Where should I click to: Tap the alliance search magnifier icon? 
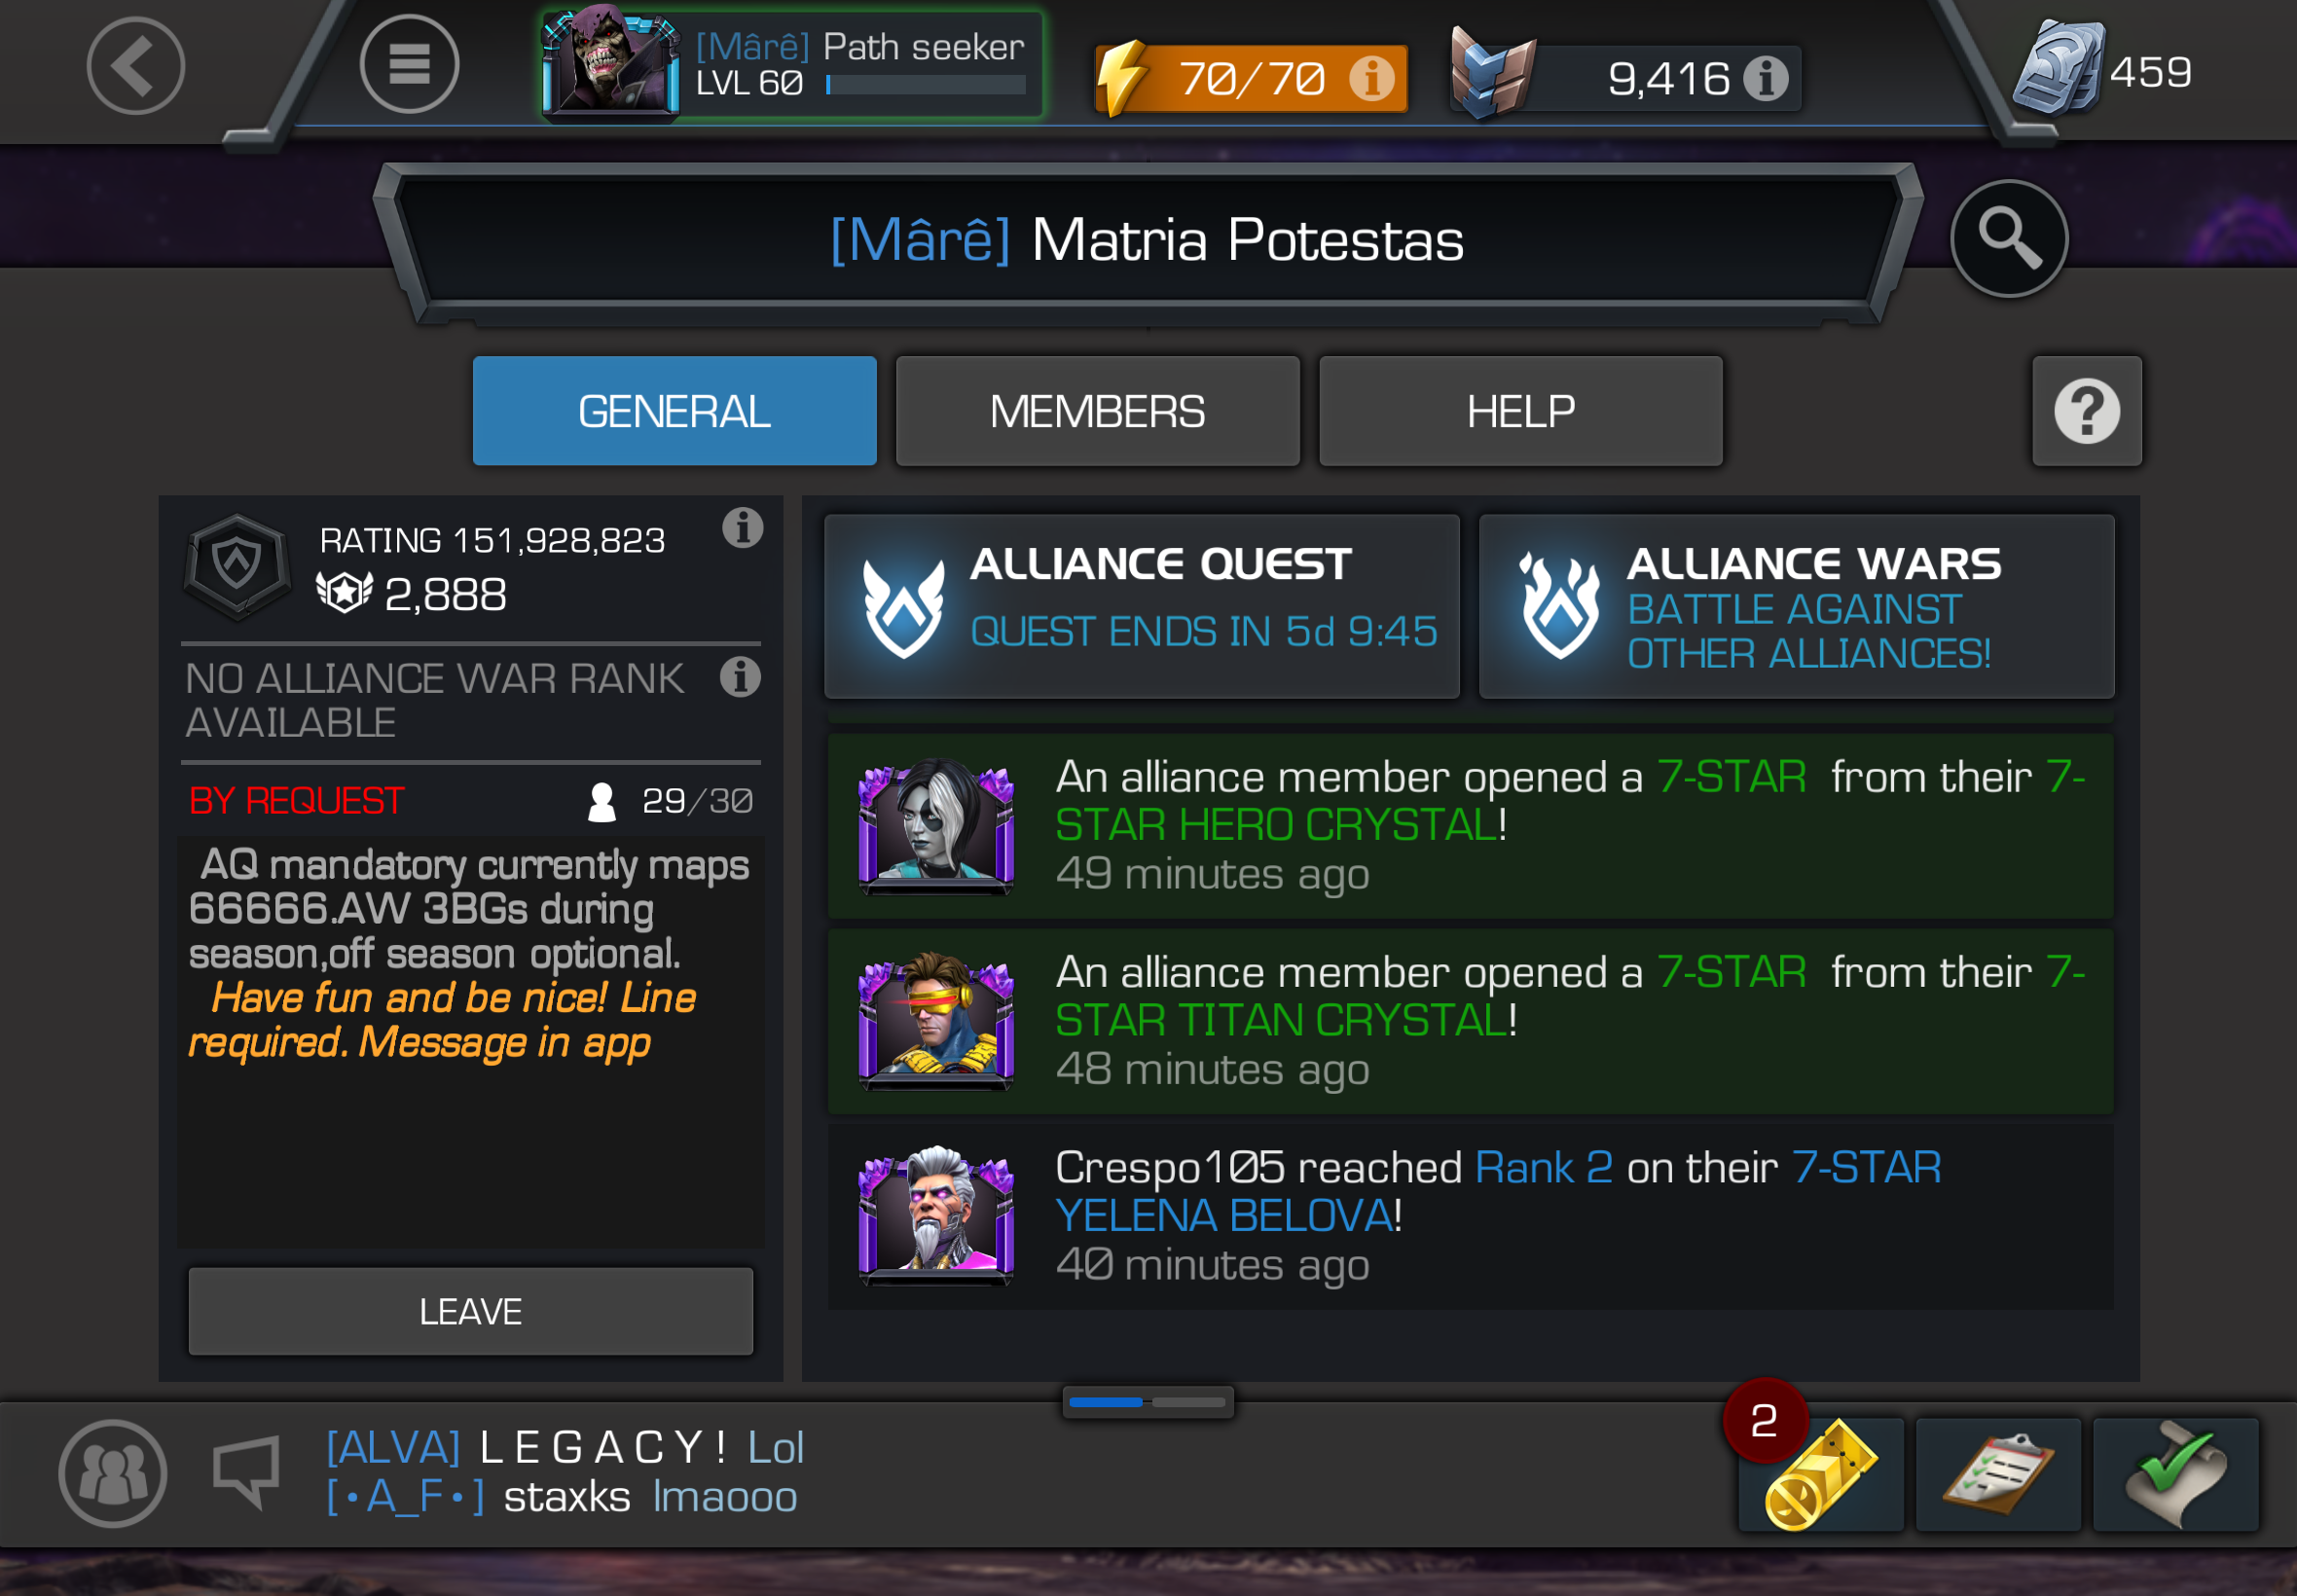pyautogui.click(x=2009, y=239)
